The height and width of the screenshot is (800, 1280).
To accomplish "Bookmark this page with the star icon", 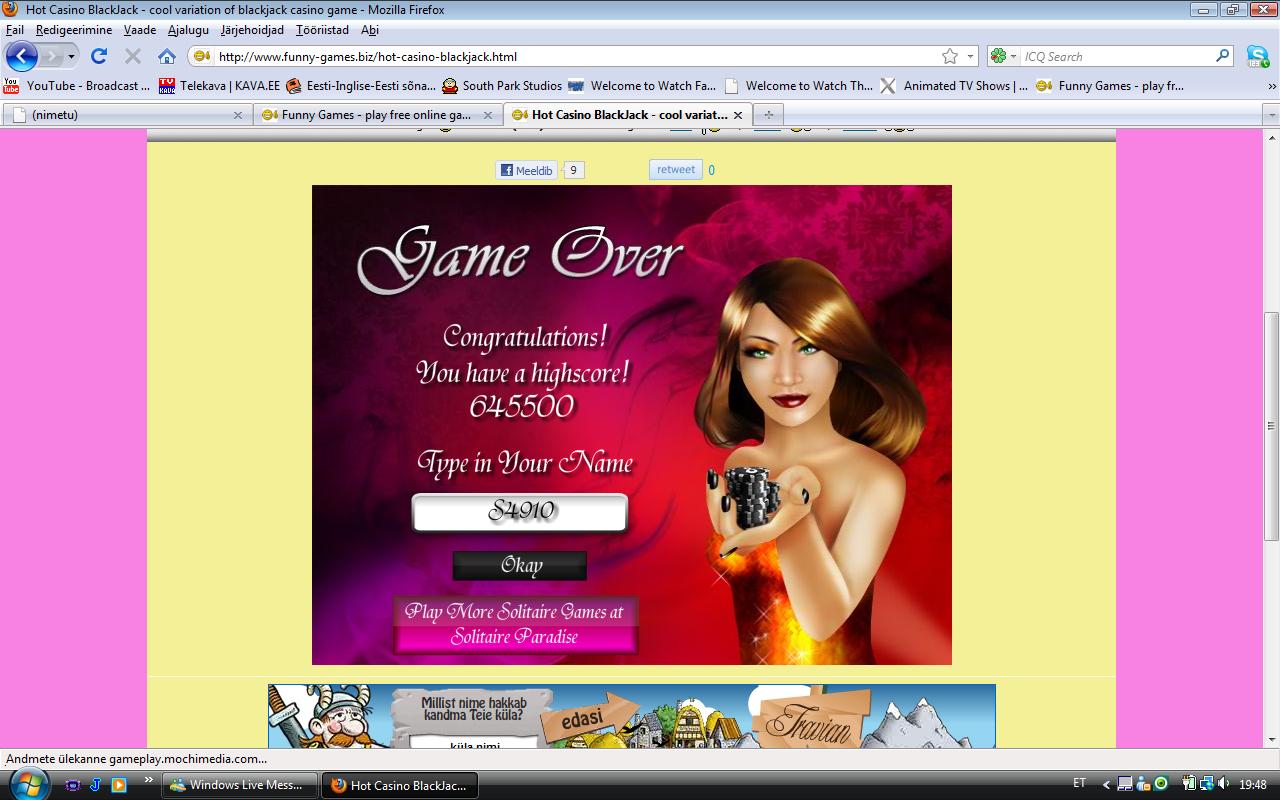I will tap(949, 56).
